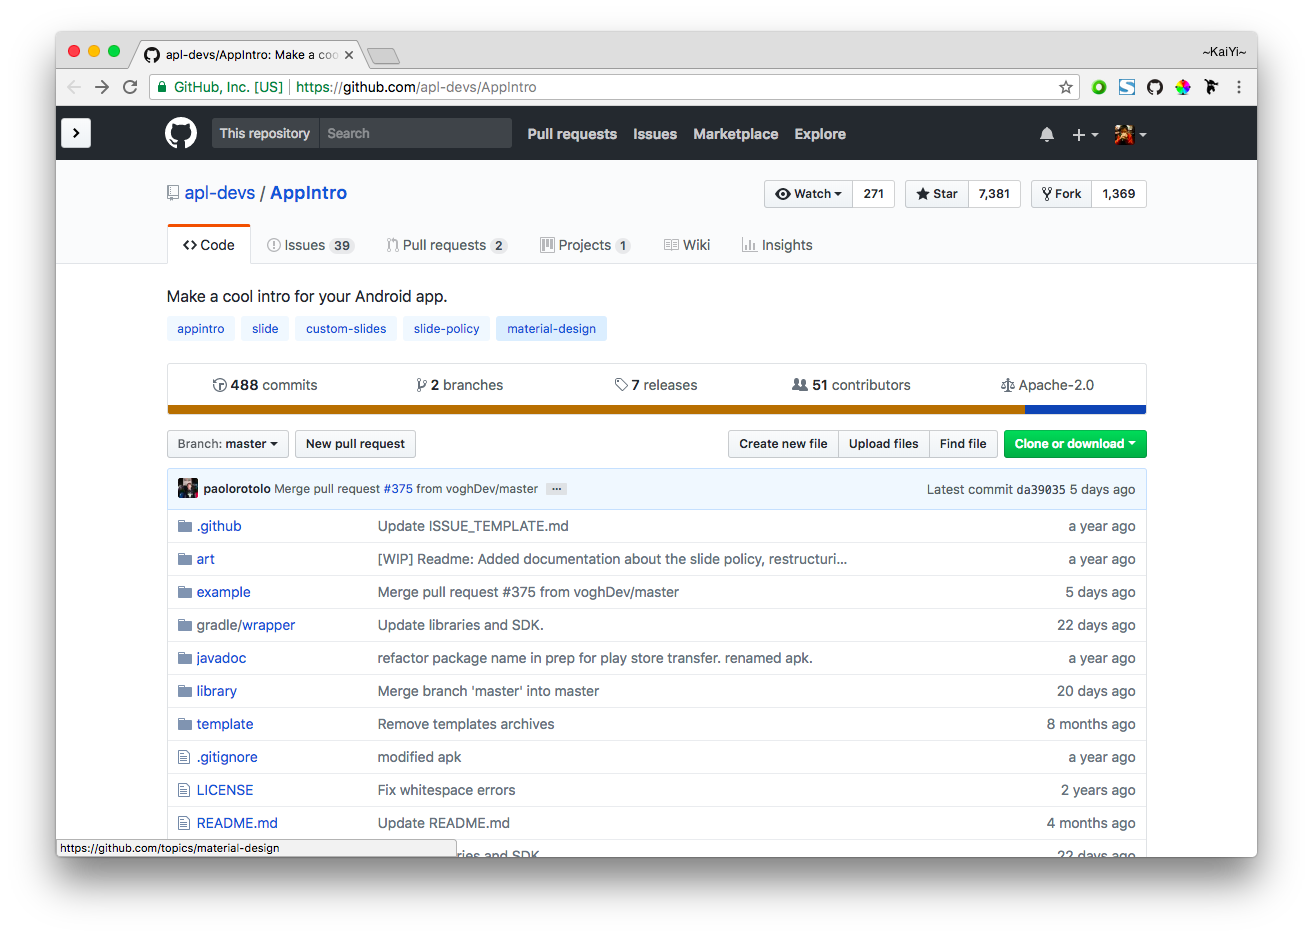
Task: Click the folder icon beside .github
Action: 185,526
